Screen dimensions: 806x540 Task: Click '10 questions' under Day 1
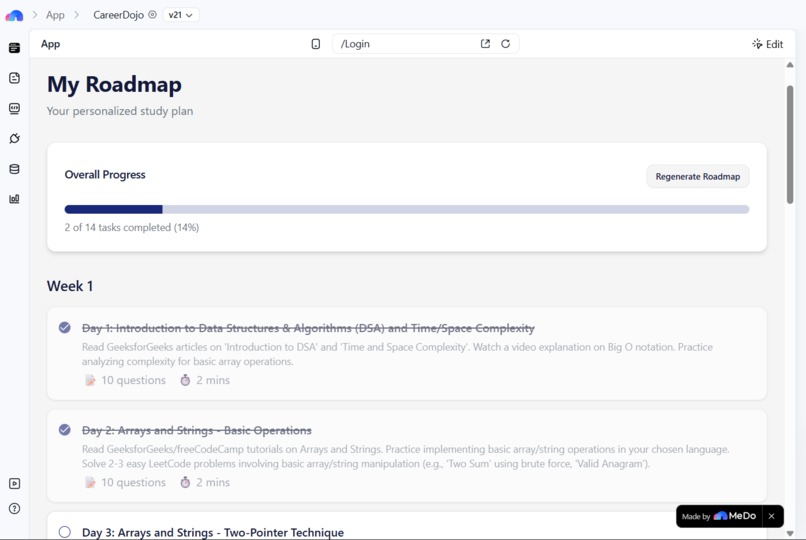click(x=134, y=380)
